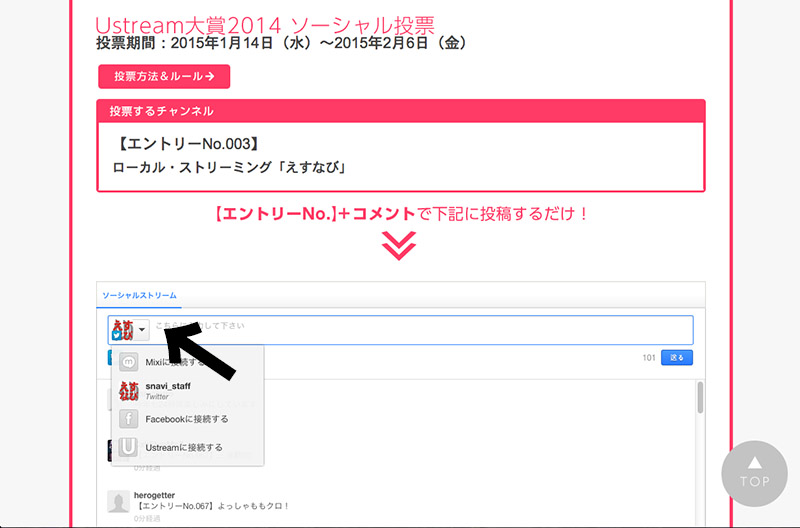Viewport: 800px width, 528px height.
Task: Select snavi_staff Twitter account in menu
Action: (187, 391)
